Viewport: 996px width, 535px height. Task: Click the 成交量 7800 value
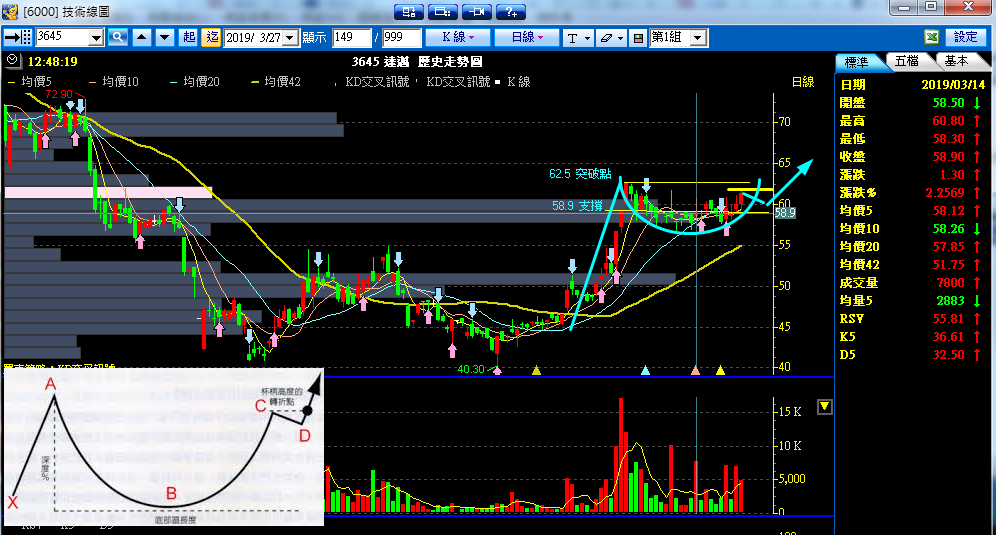click(950, 283)
